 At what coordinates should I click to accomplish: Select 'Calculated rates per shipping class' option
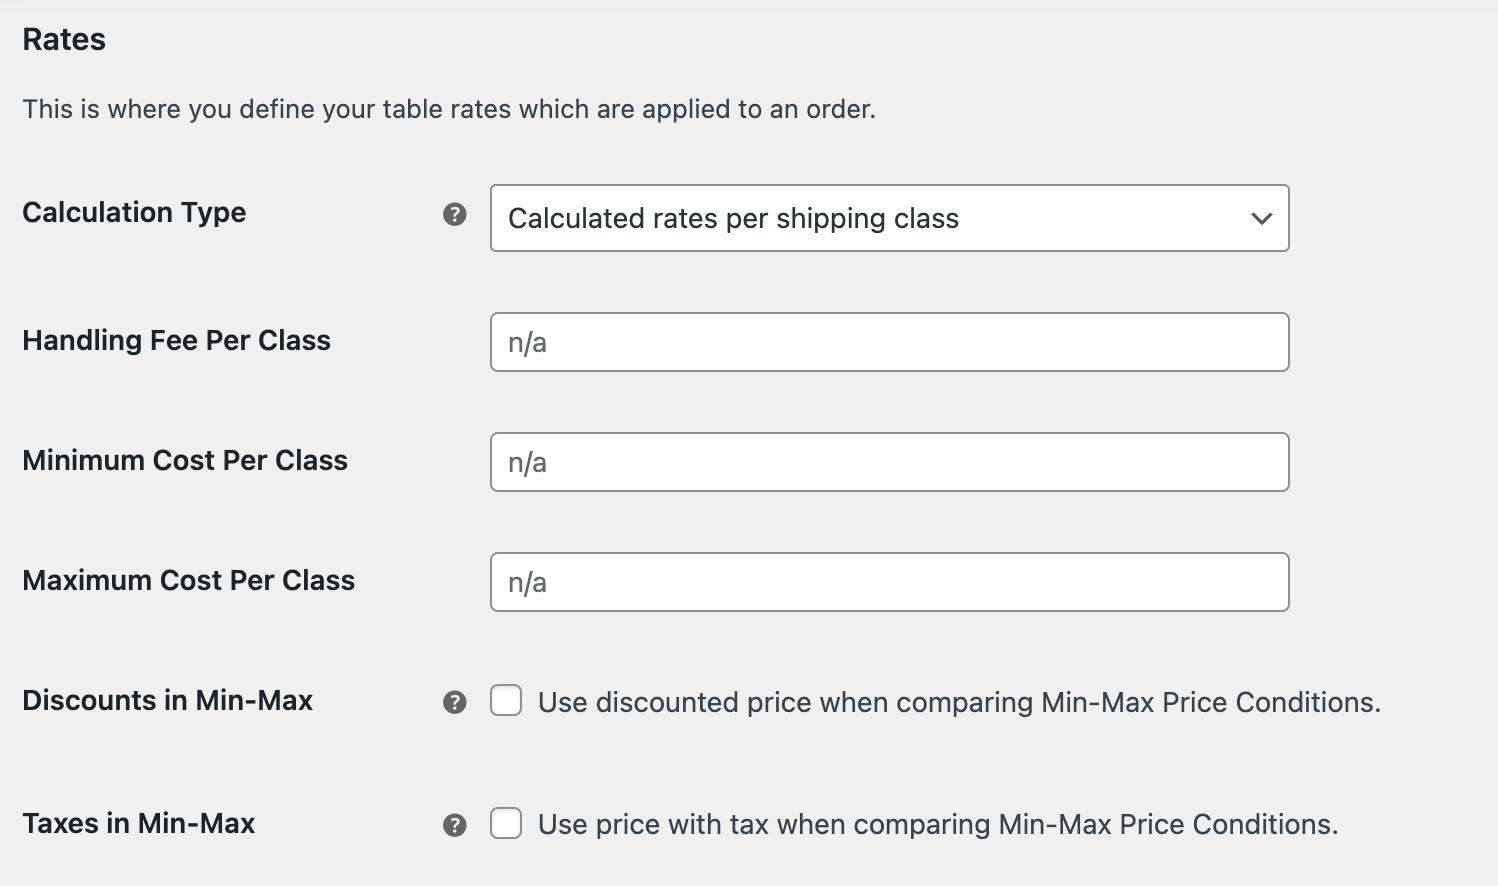coord(889,218)
